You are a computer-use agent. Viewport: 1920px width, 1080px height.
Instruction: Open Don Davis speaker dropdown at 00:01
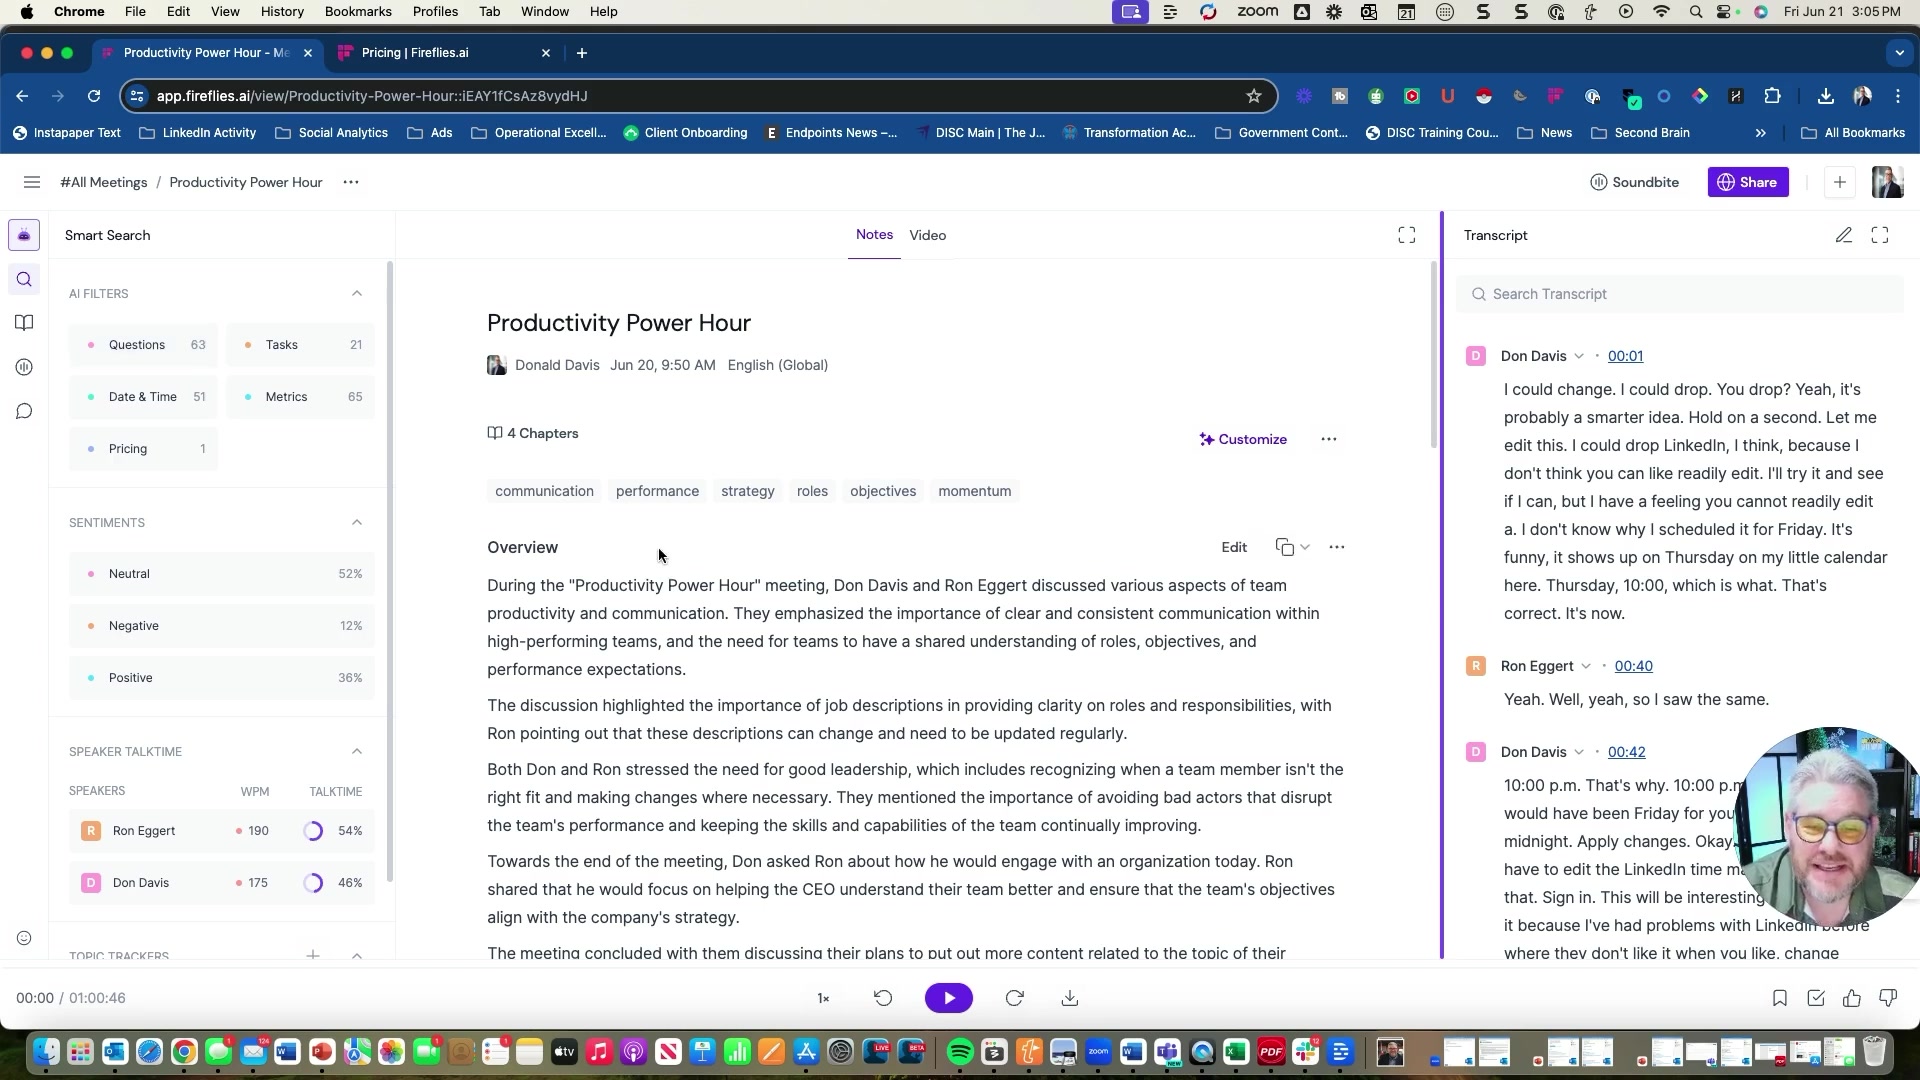1578,356
